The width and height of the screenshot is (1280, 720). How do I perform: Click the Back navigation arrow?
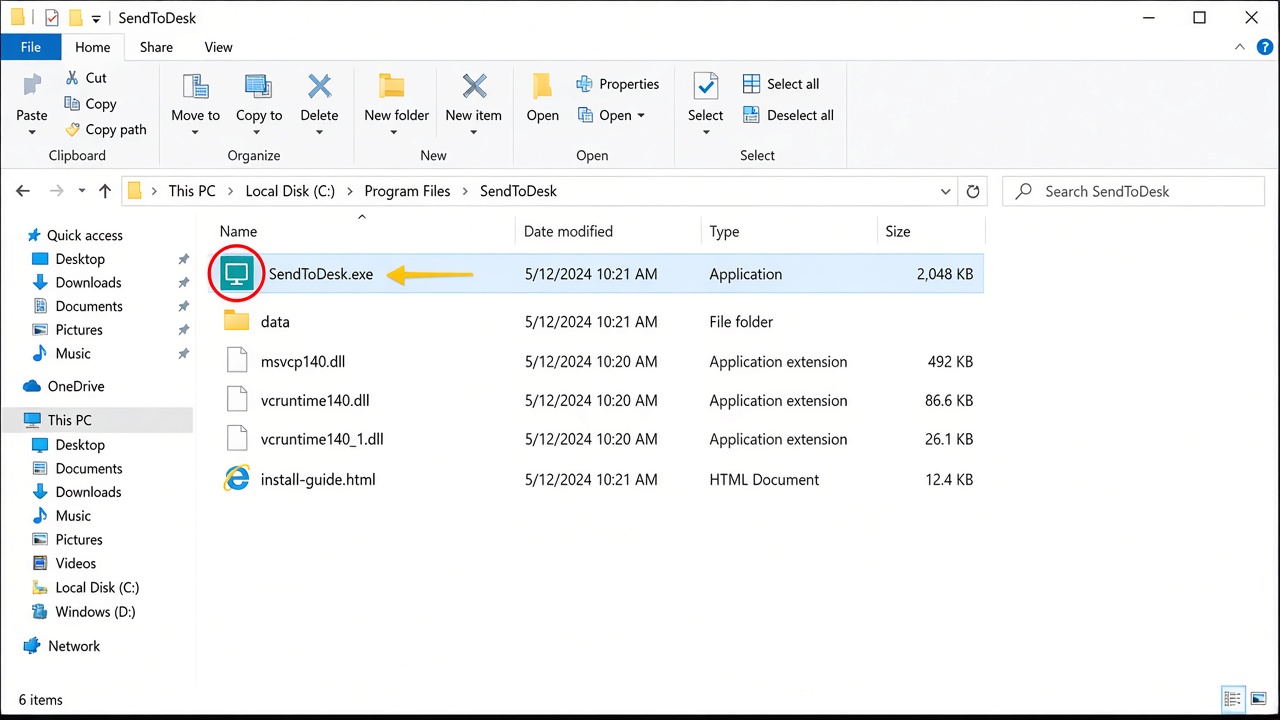[24, 191]
